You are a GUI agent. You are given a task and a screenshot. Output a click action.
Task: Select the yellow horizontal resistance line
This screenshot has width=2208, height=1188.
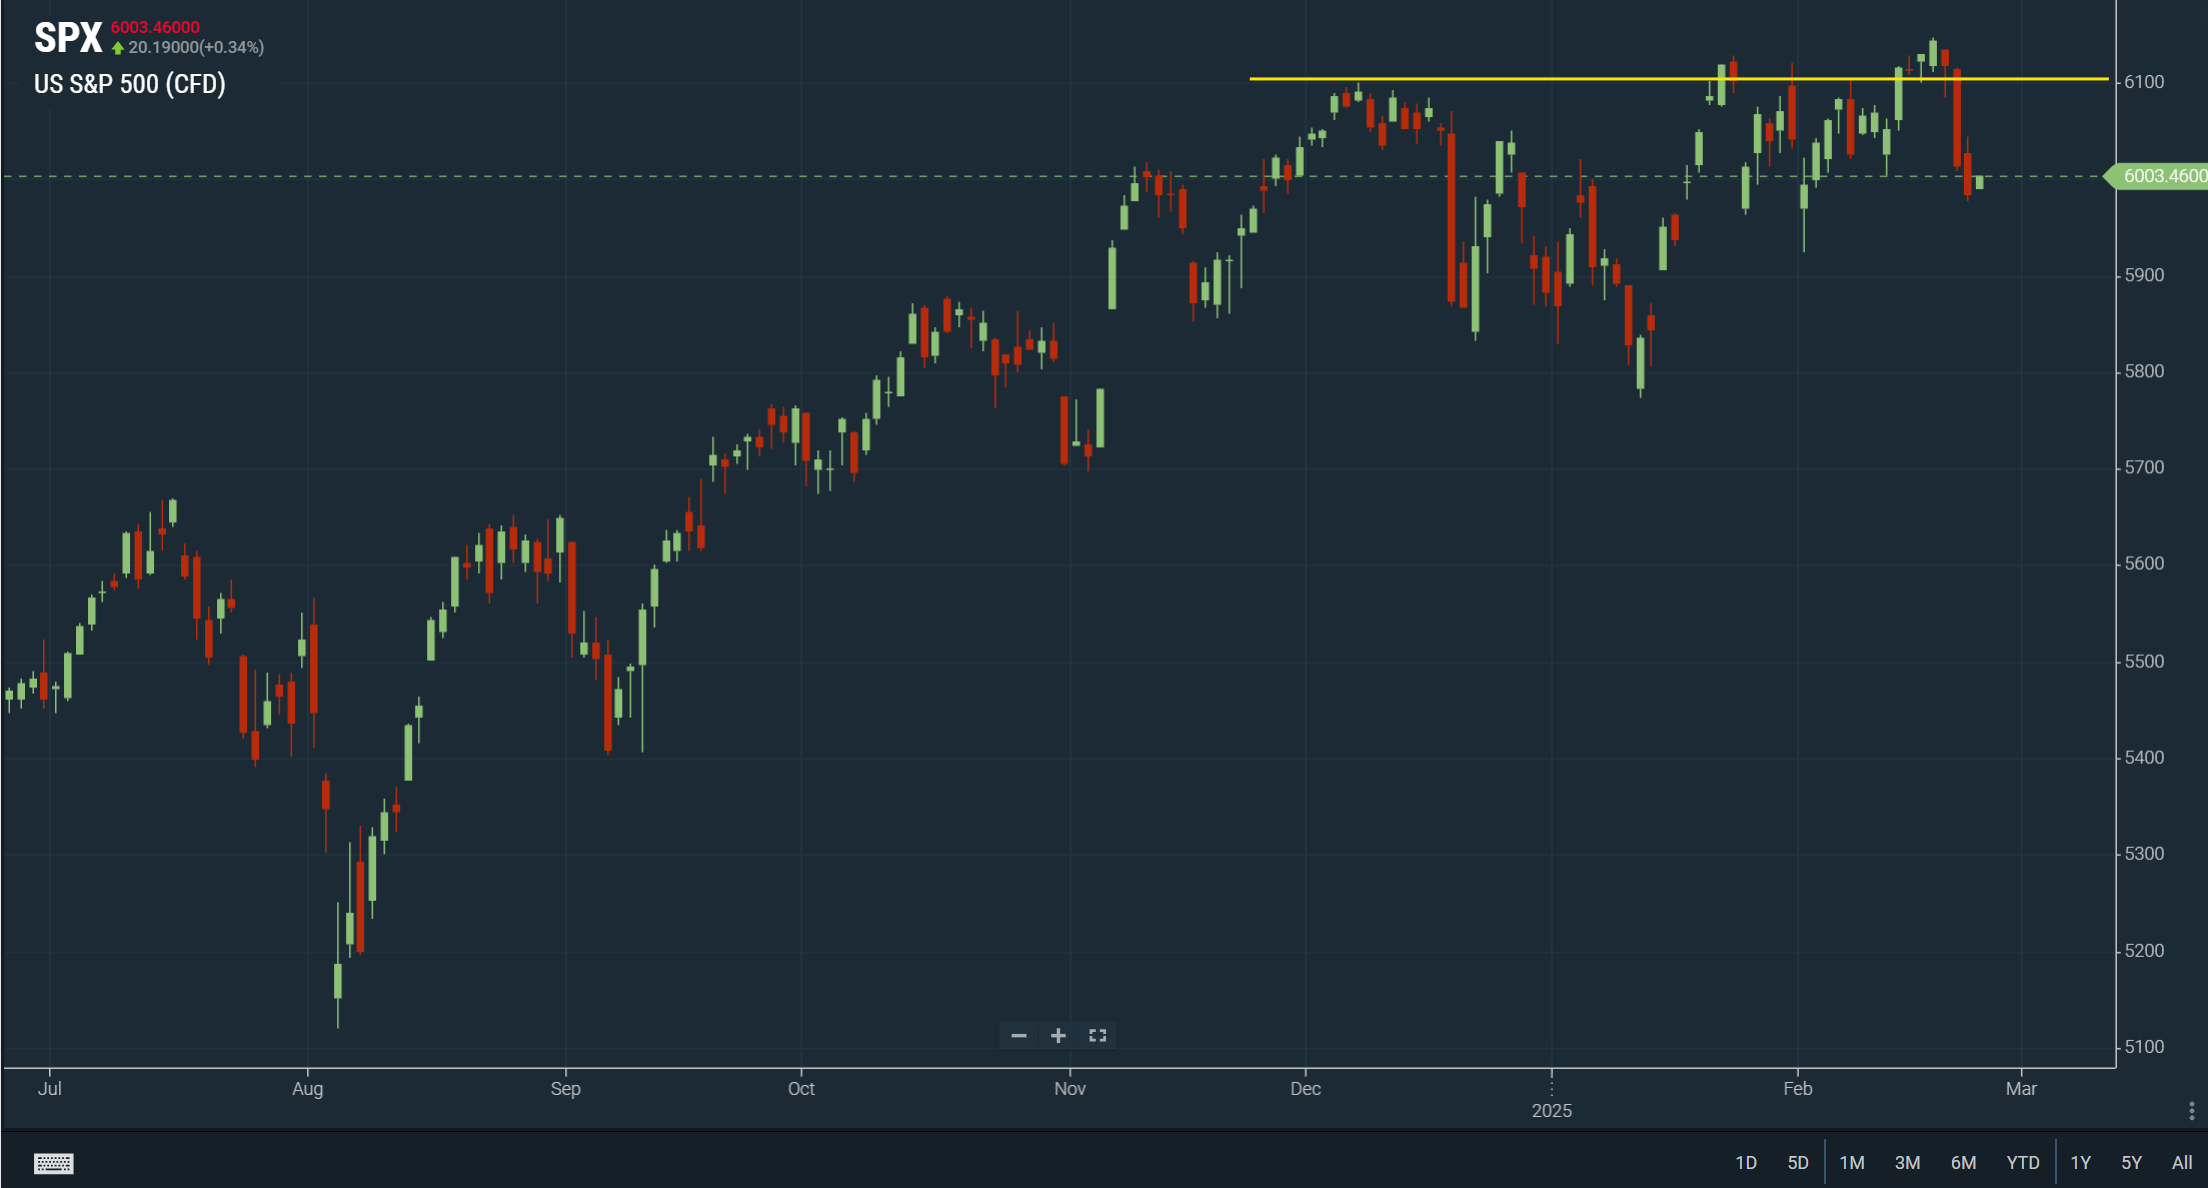(x=1679, y=78)
